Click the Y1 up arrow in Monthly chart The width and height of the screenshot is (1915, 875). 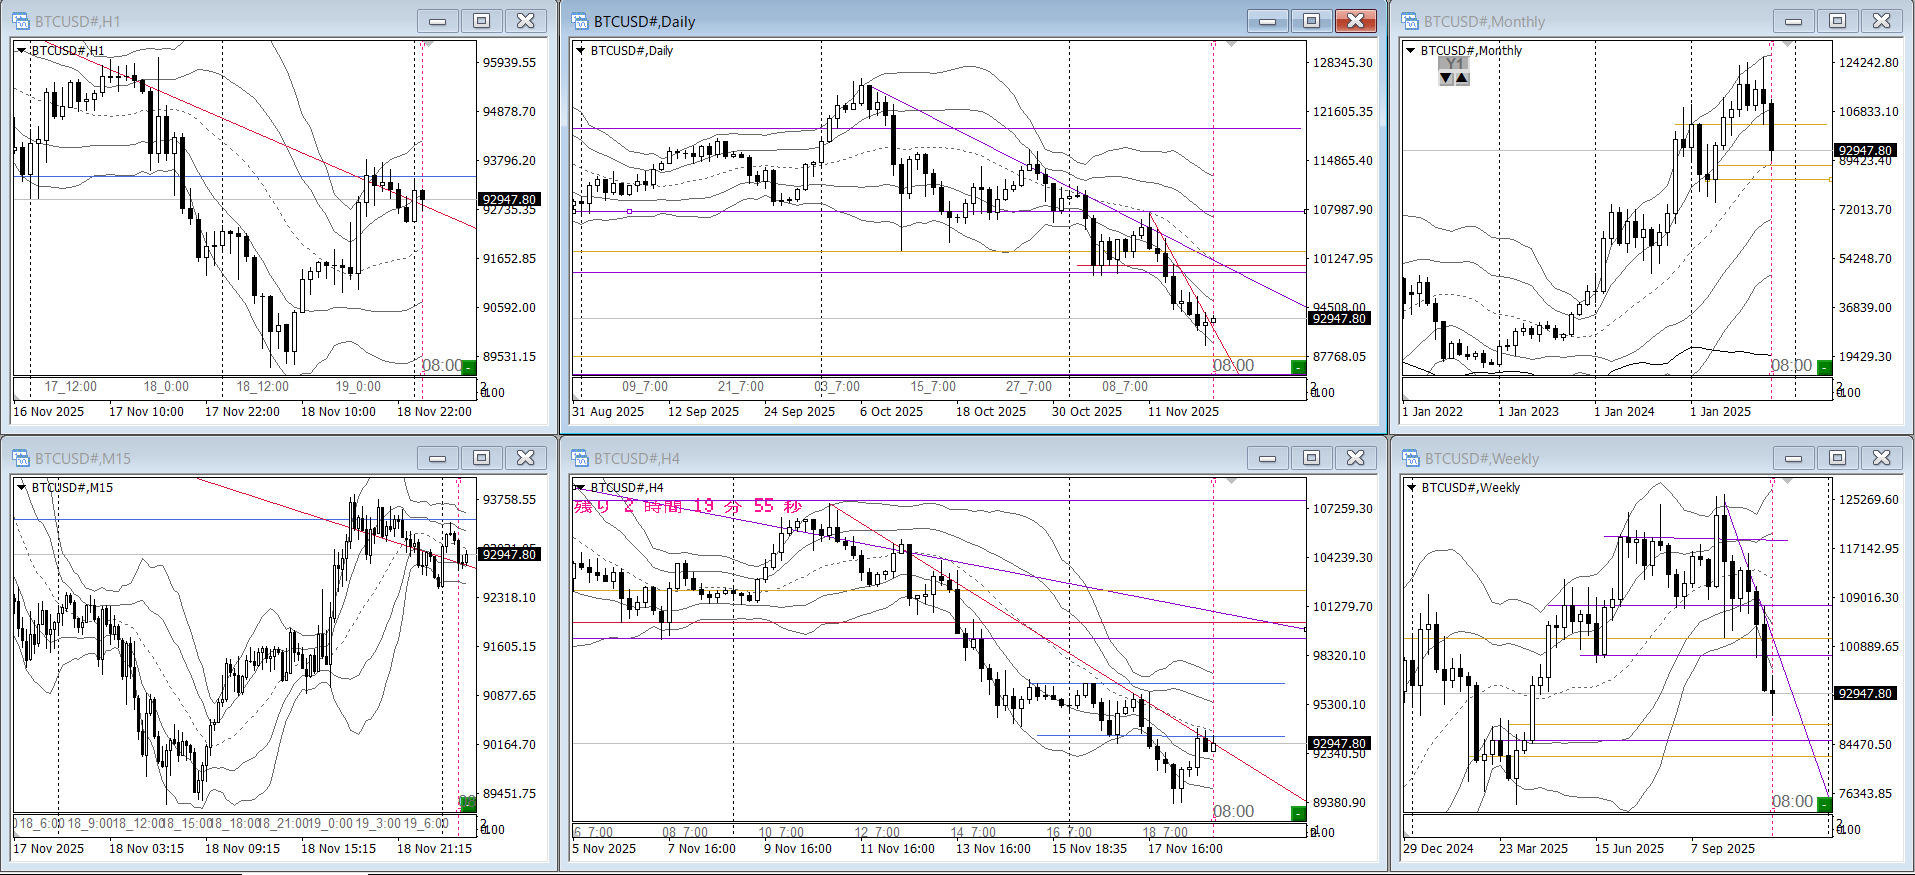1462,78
